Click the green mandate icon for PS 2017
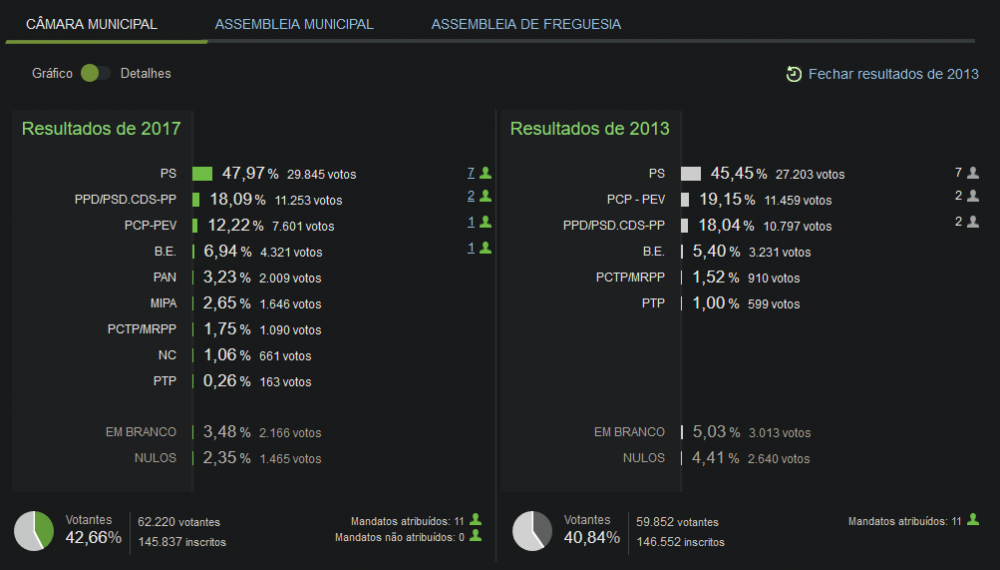This screenshot has width=1000, height=570. click(485, 172)
